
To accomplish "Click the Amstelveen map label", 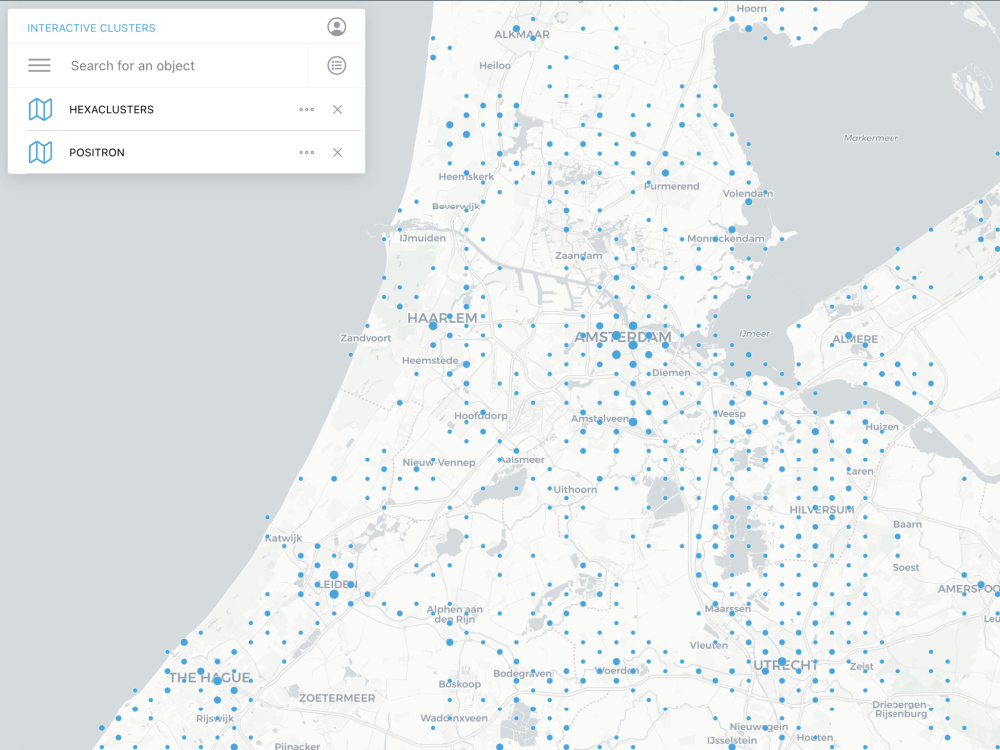I will pyautogui.click(x=599, y=419).
